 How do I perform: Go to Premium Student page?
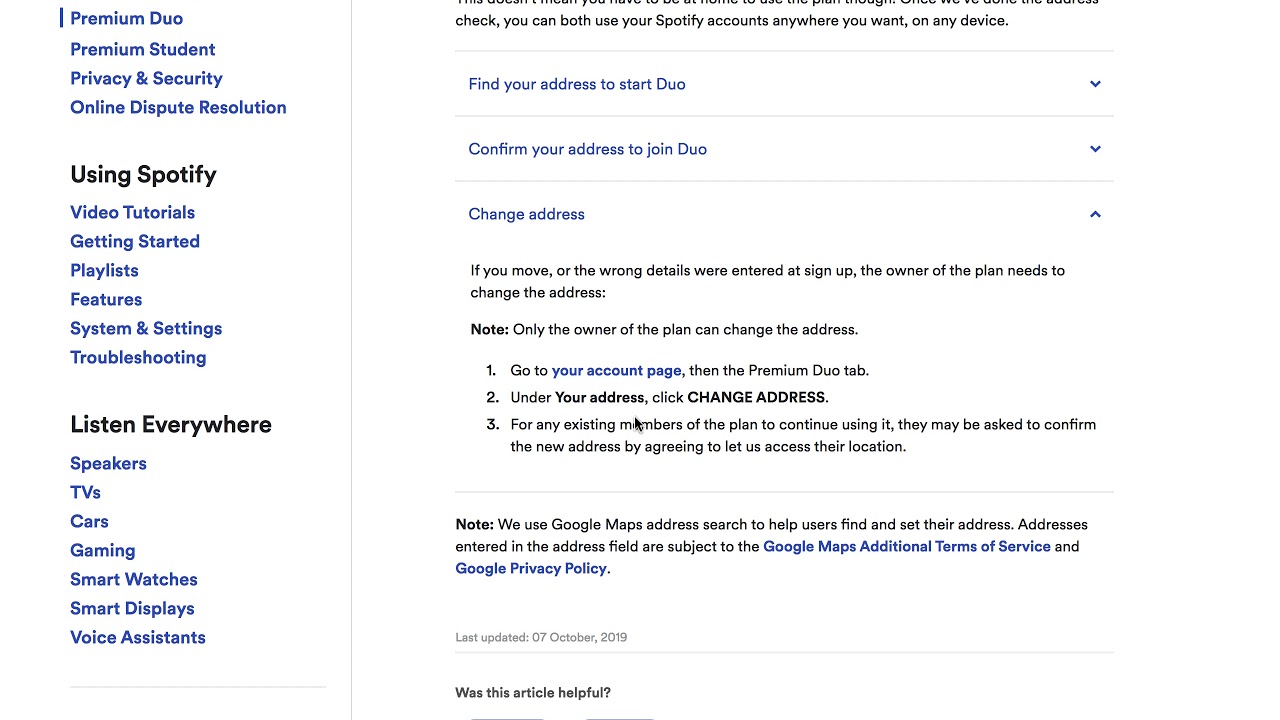(142, 49)
